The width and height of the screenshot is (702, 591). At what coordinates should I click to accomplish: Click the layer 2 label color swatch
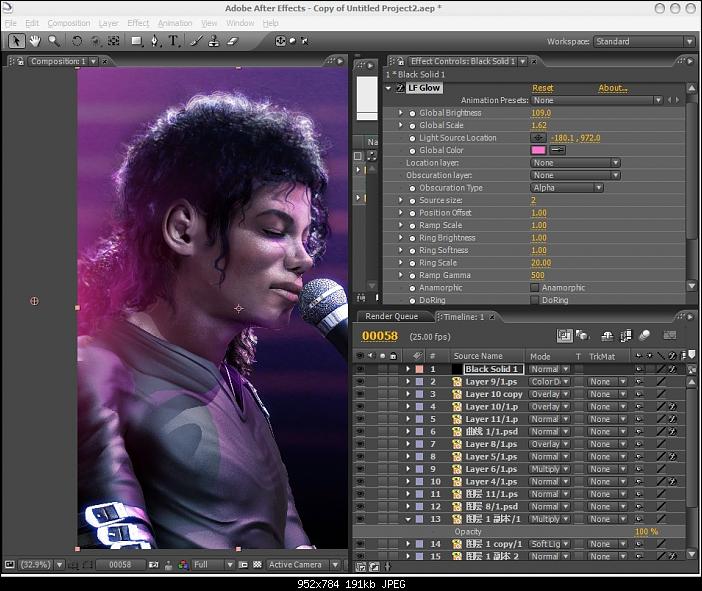click(x=419, y=382)
